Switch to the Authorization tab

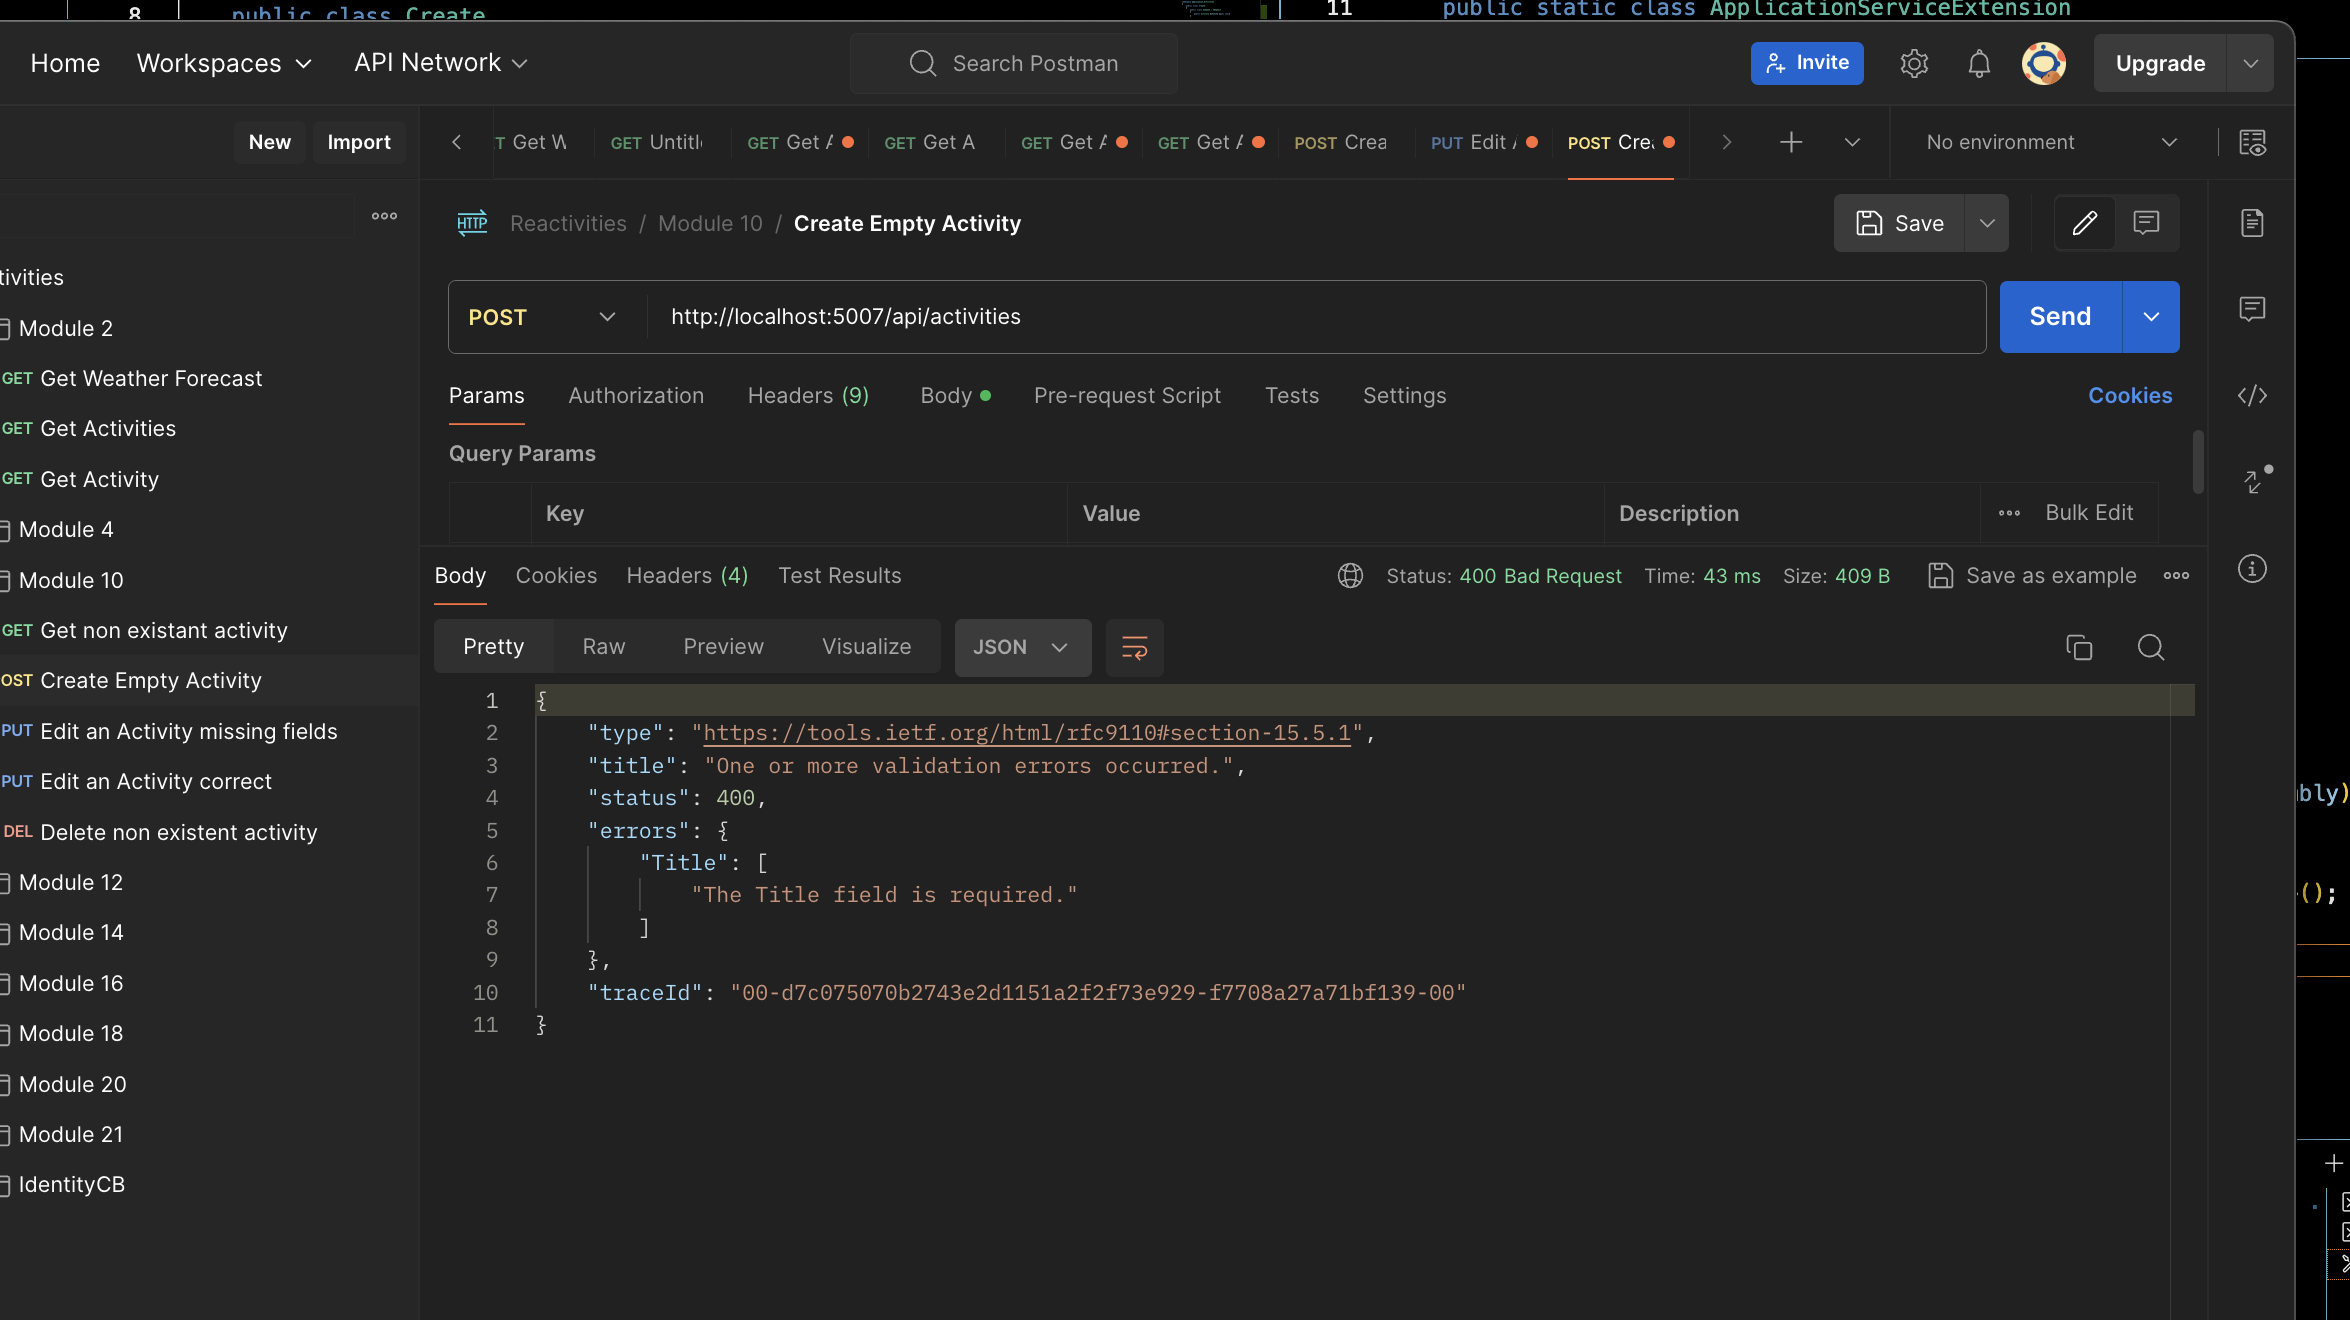(636, 396)
